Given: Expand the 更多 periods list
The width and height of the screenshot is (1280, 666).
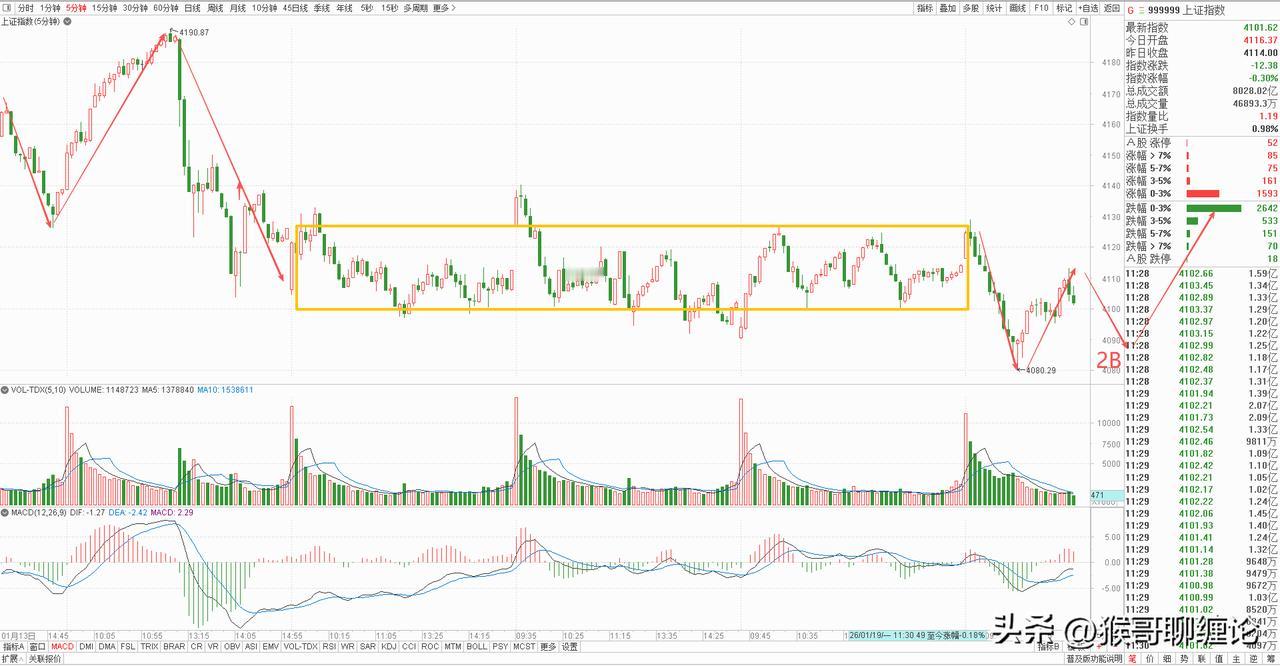Looking at the screenshot, I should tap(444, 8).
